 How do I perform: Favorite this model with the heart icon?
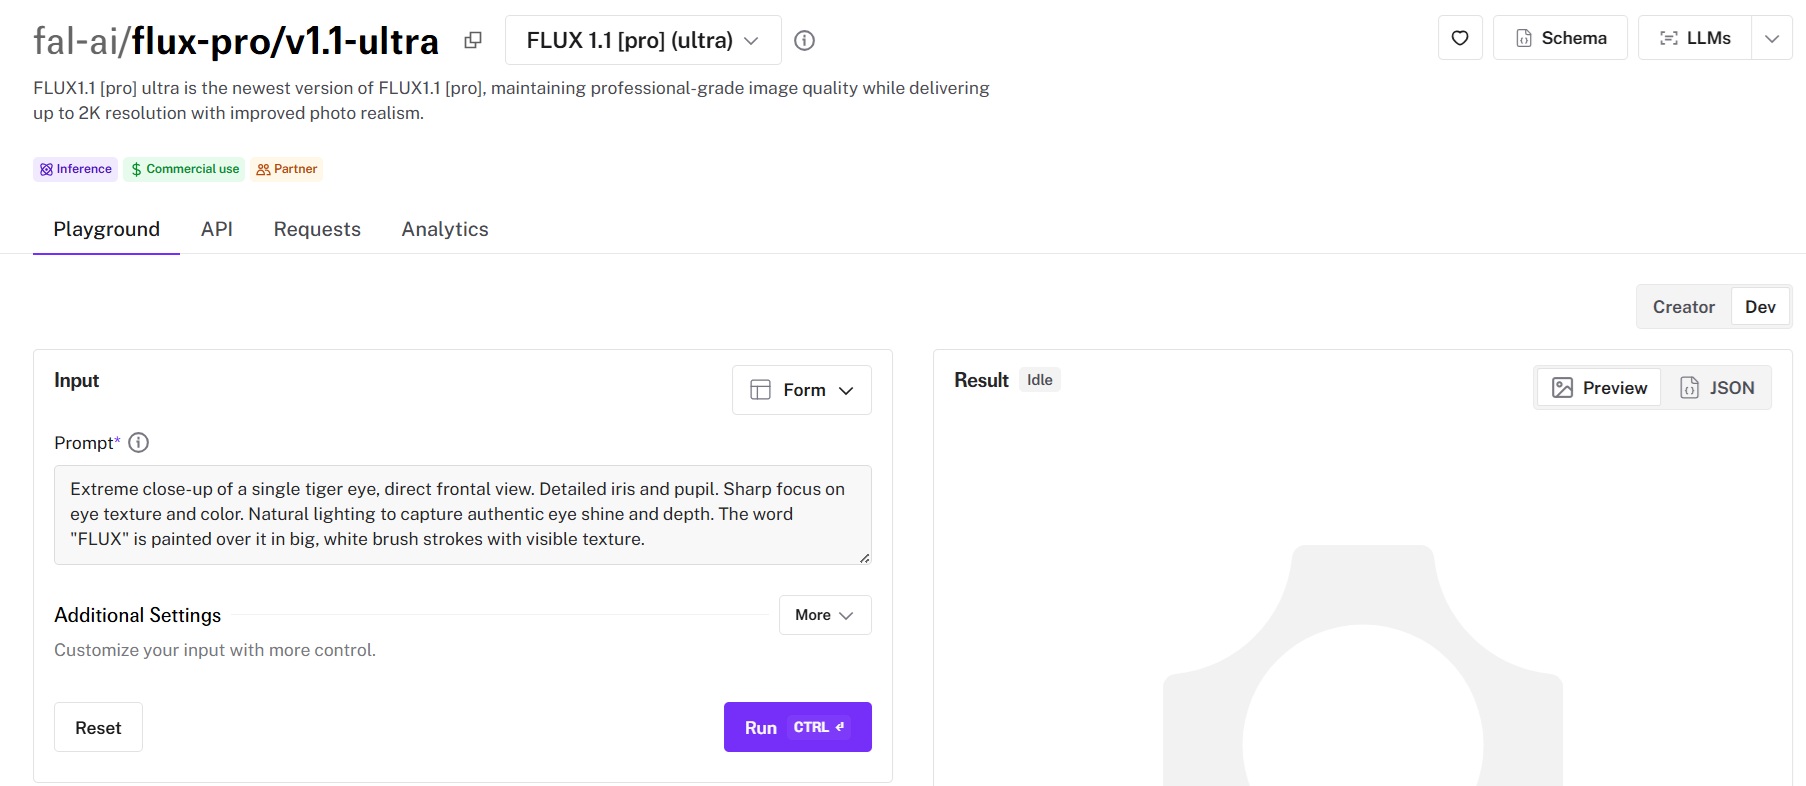click(x=1460, y=38)
